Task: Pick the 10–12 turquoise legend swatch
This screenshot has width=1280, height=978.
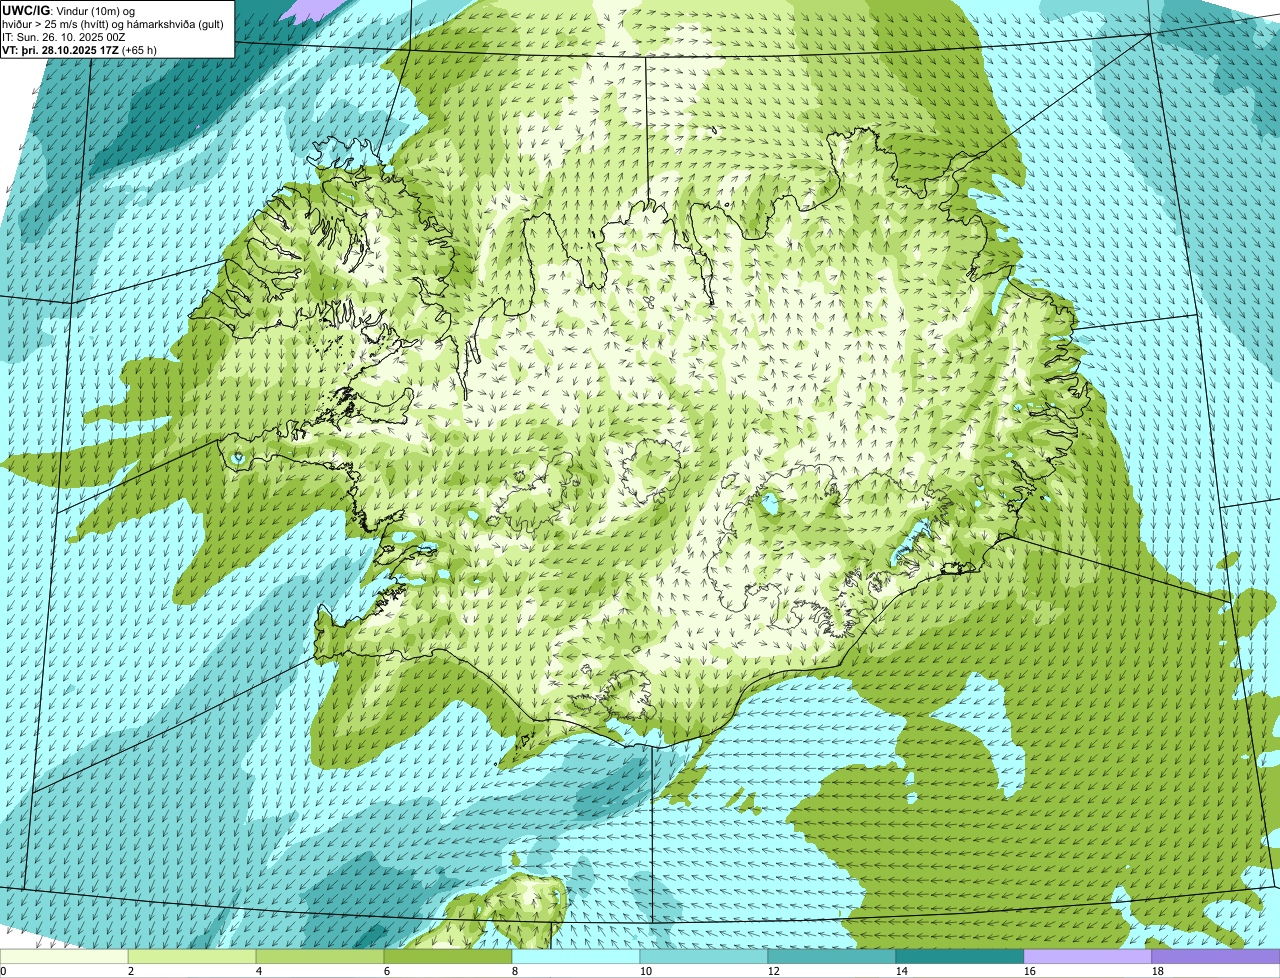Action: 704,957
